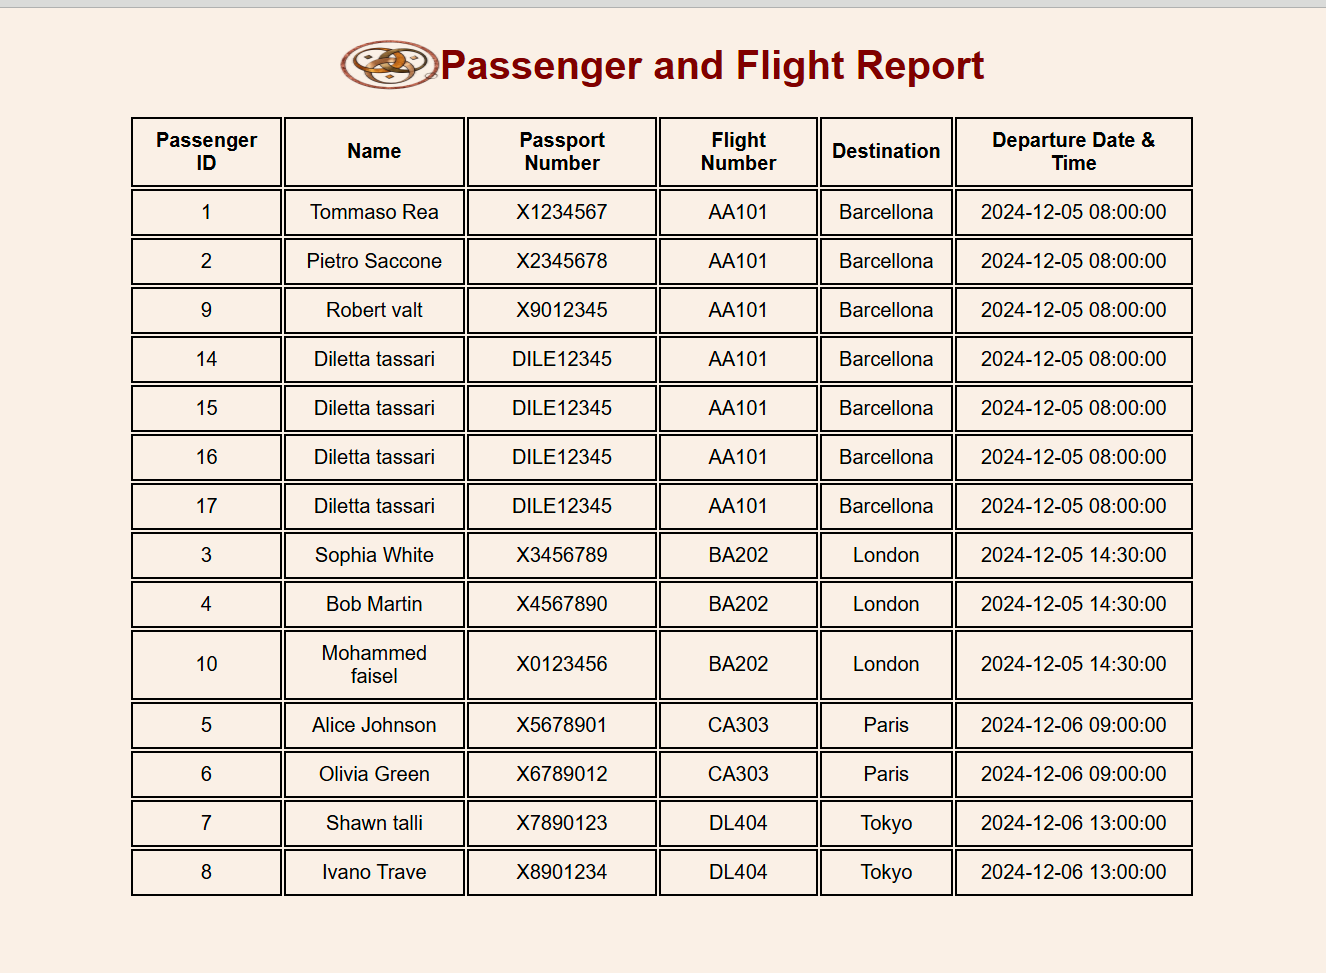Screen dimensions: 1326x973
Task: Click passport number X6789012
Action: [562, 774]
